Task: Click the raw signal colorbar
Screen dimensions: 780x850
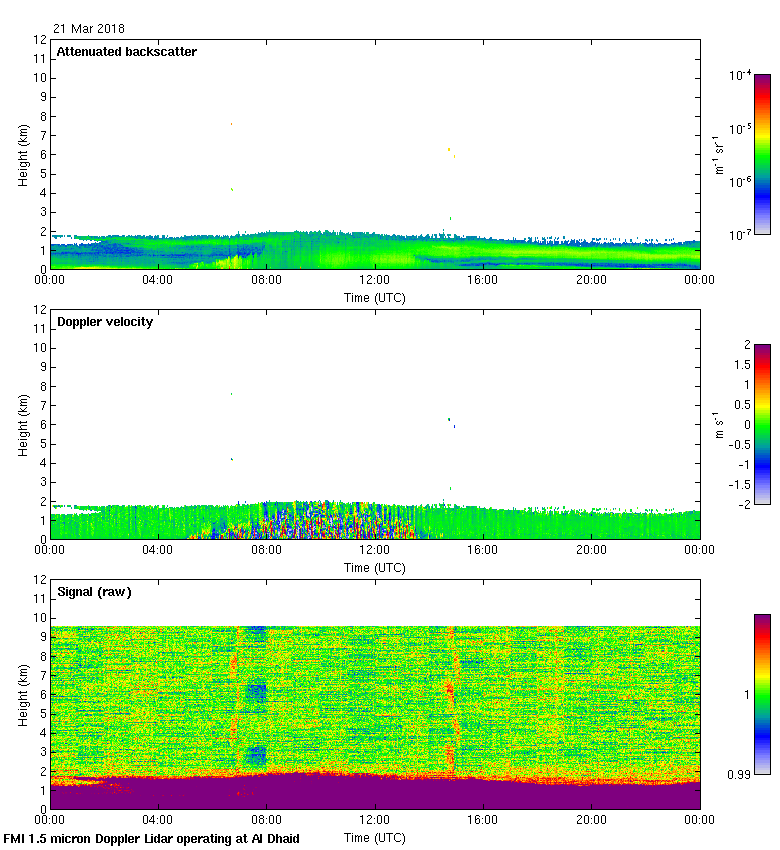Action: click(x=762, y=694)
